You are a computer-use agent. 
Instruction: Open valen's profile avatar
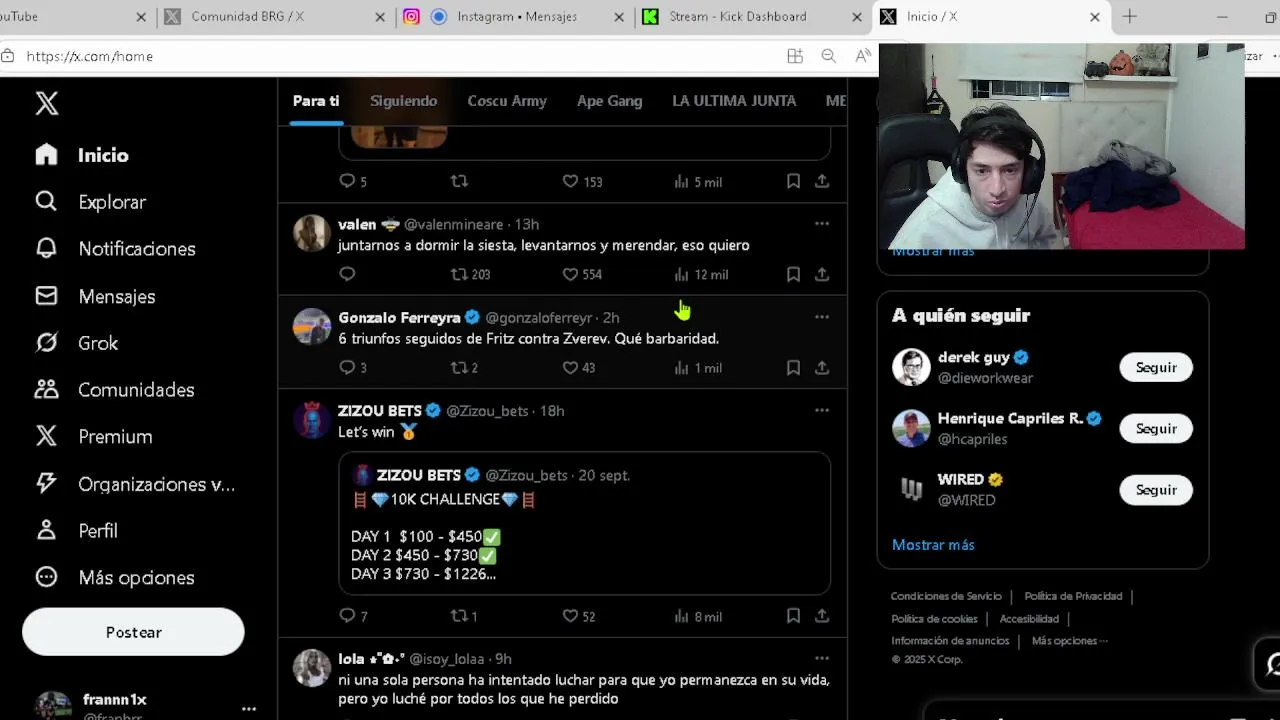point(312,233)
